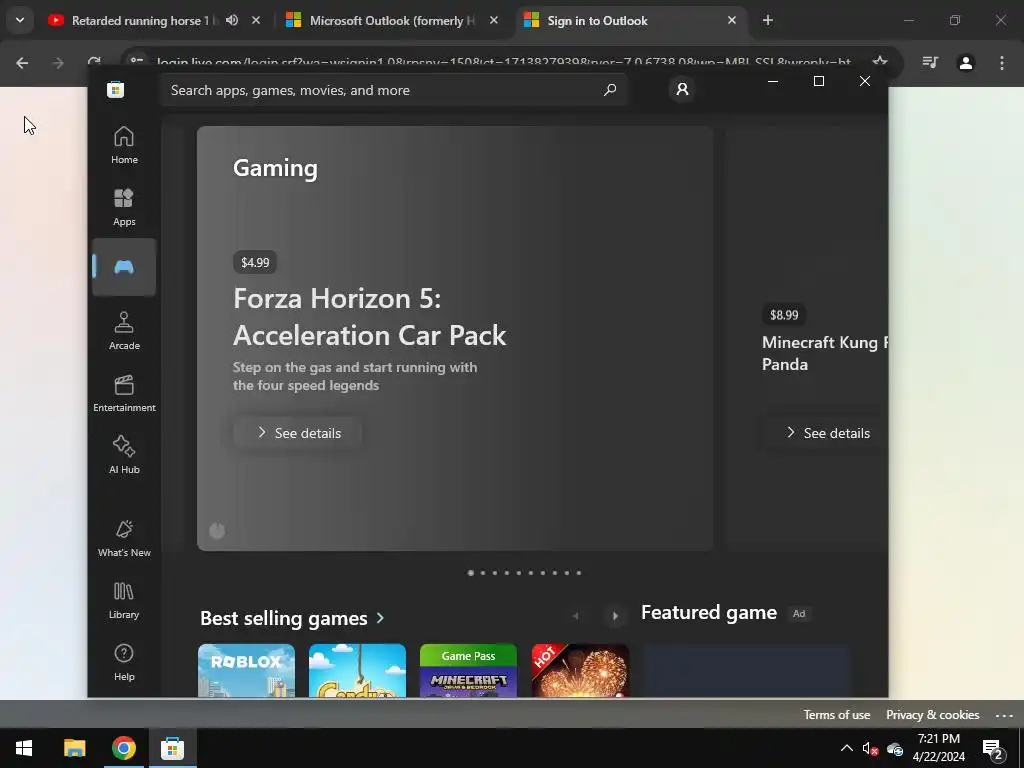Show hidden system tray icons

click(x=846, y=748)
